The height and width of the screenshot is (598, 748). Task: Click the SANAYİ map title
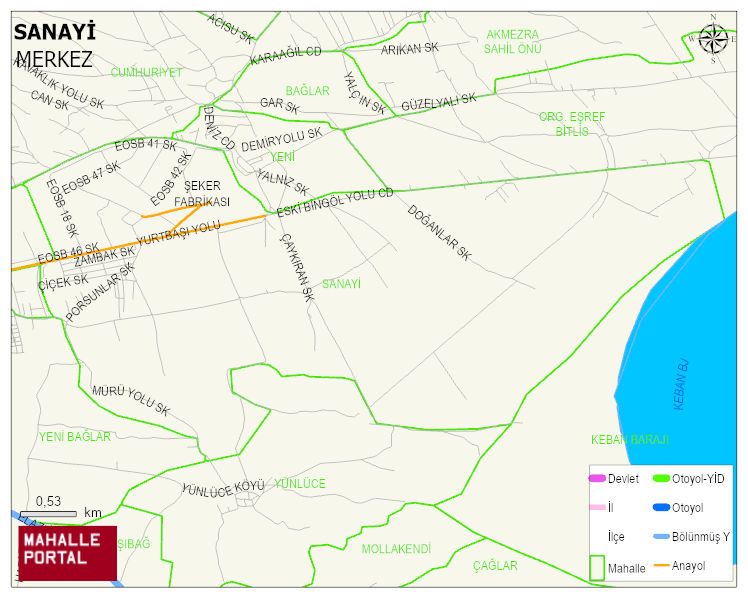click(54, 32)
